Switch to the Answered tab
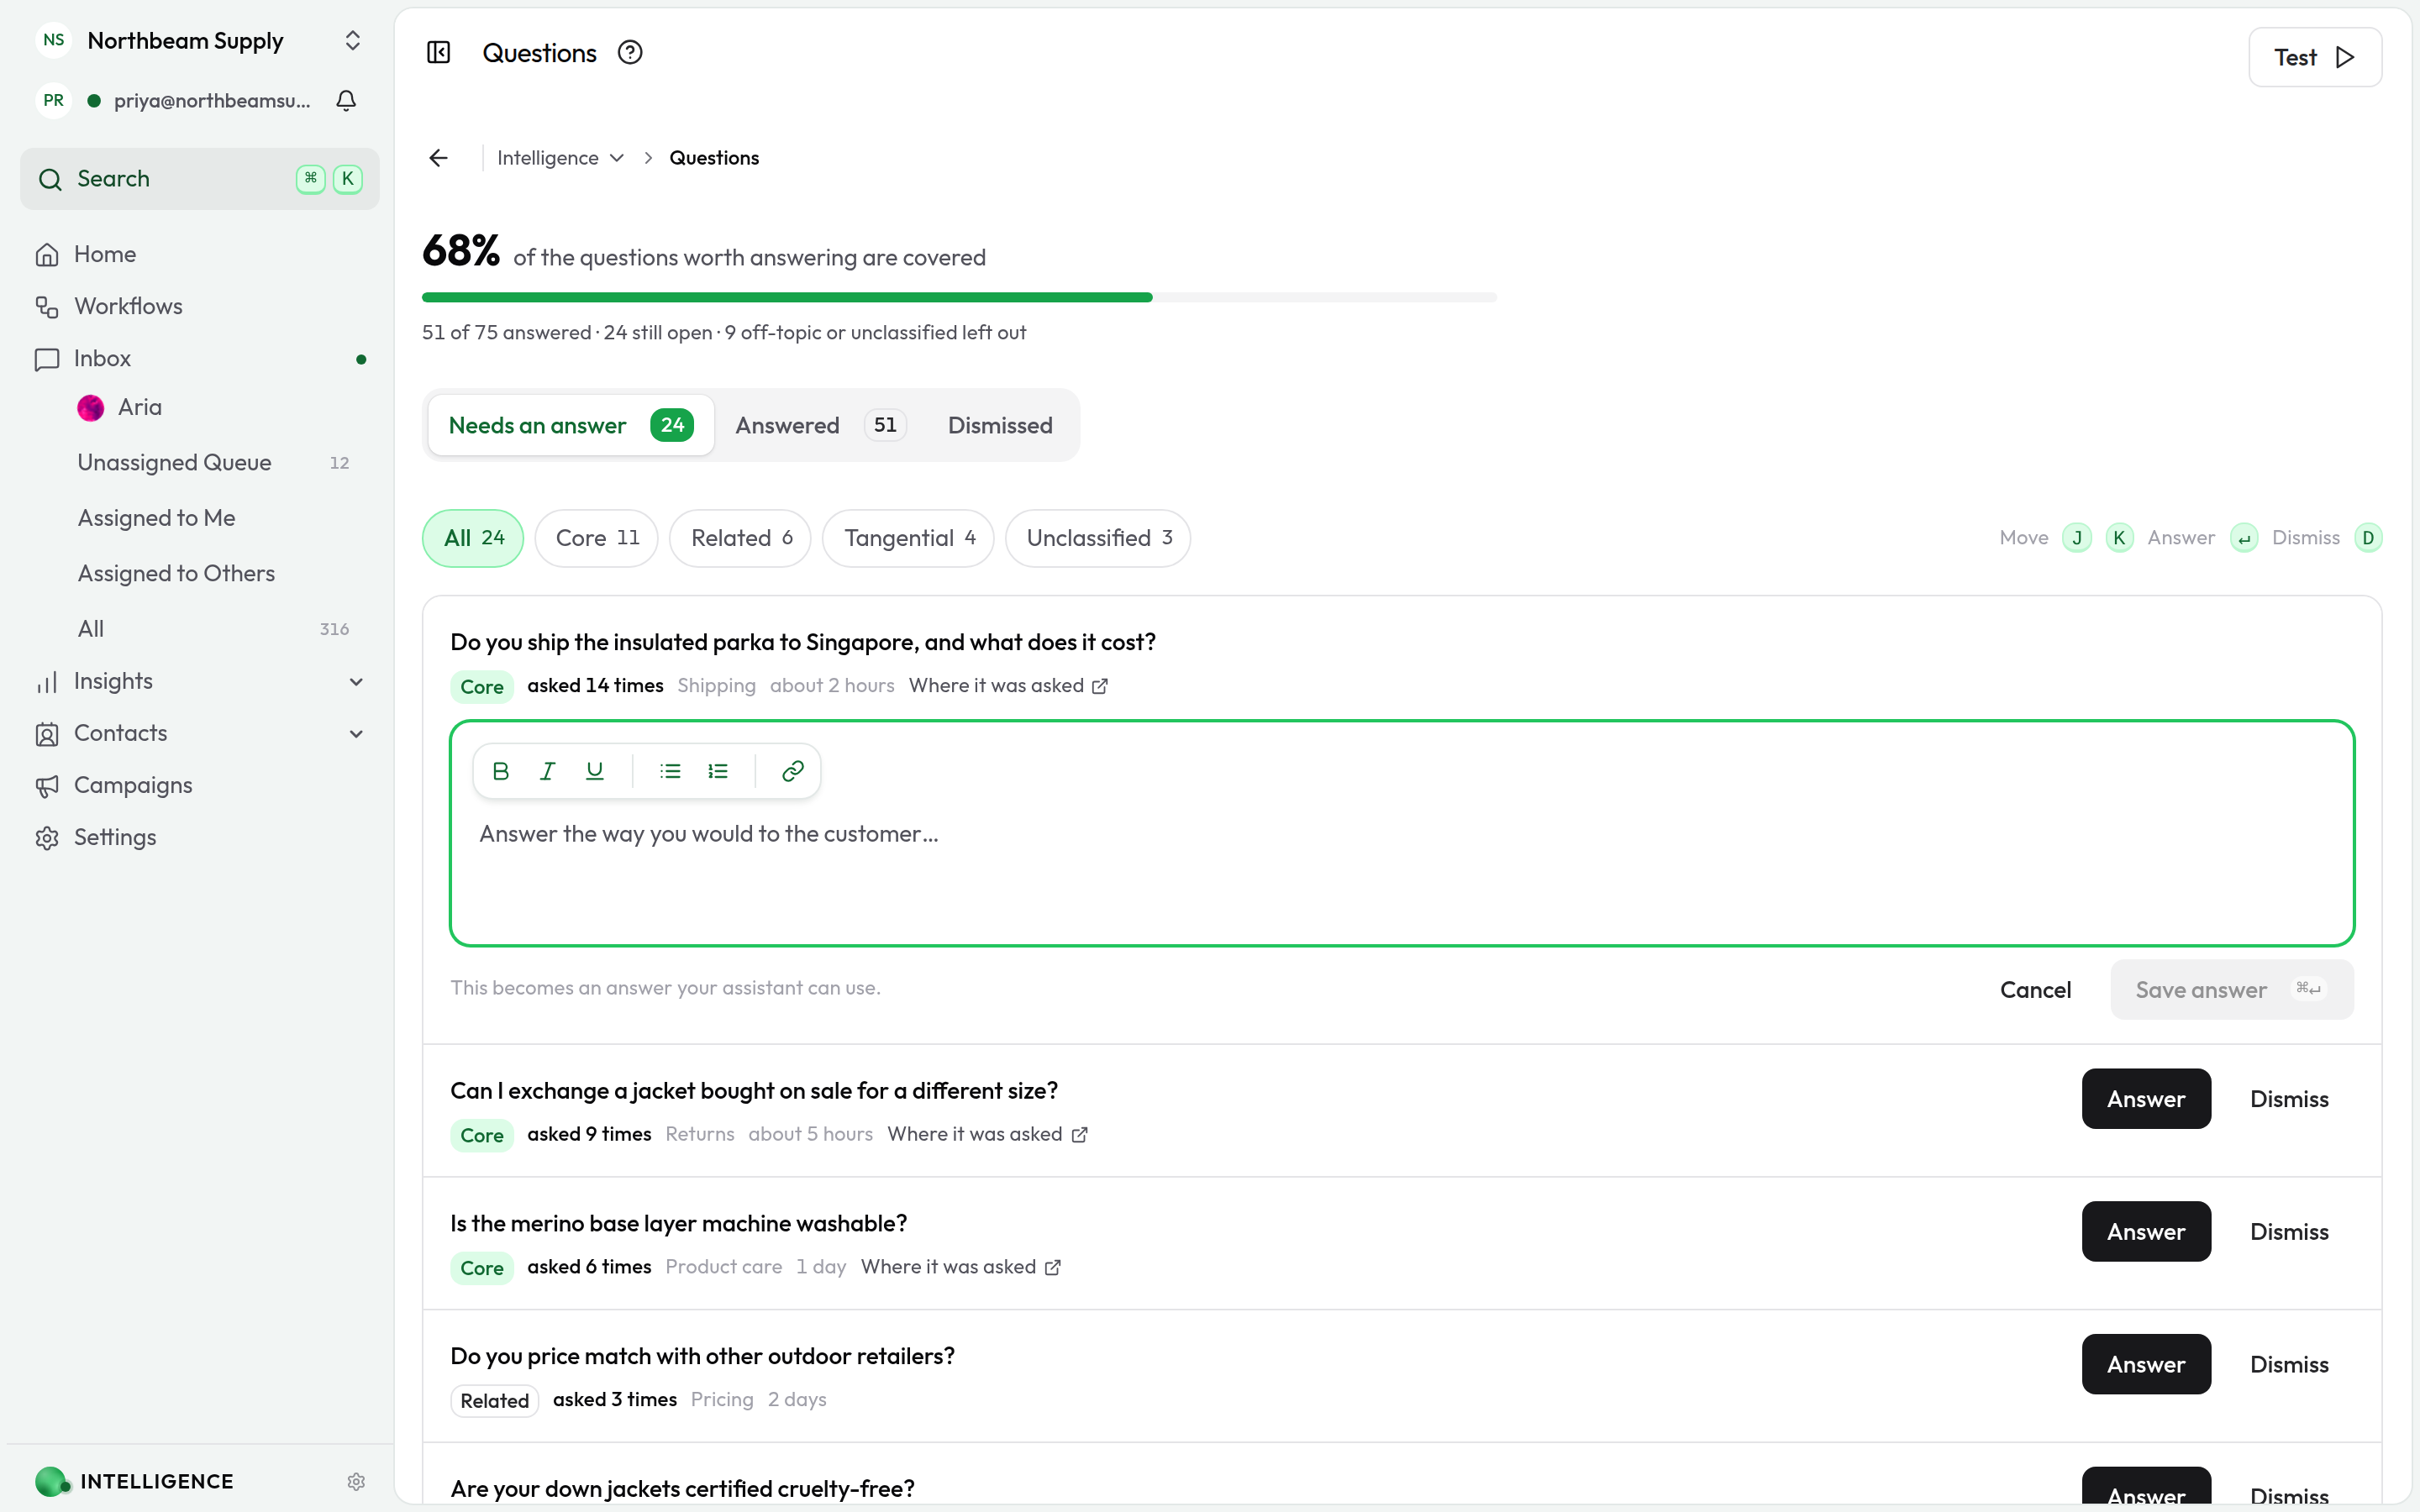Image resolution: width=2420 pixels, height=1512 pixels. pyautogui.click(x=820, y=425)
